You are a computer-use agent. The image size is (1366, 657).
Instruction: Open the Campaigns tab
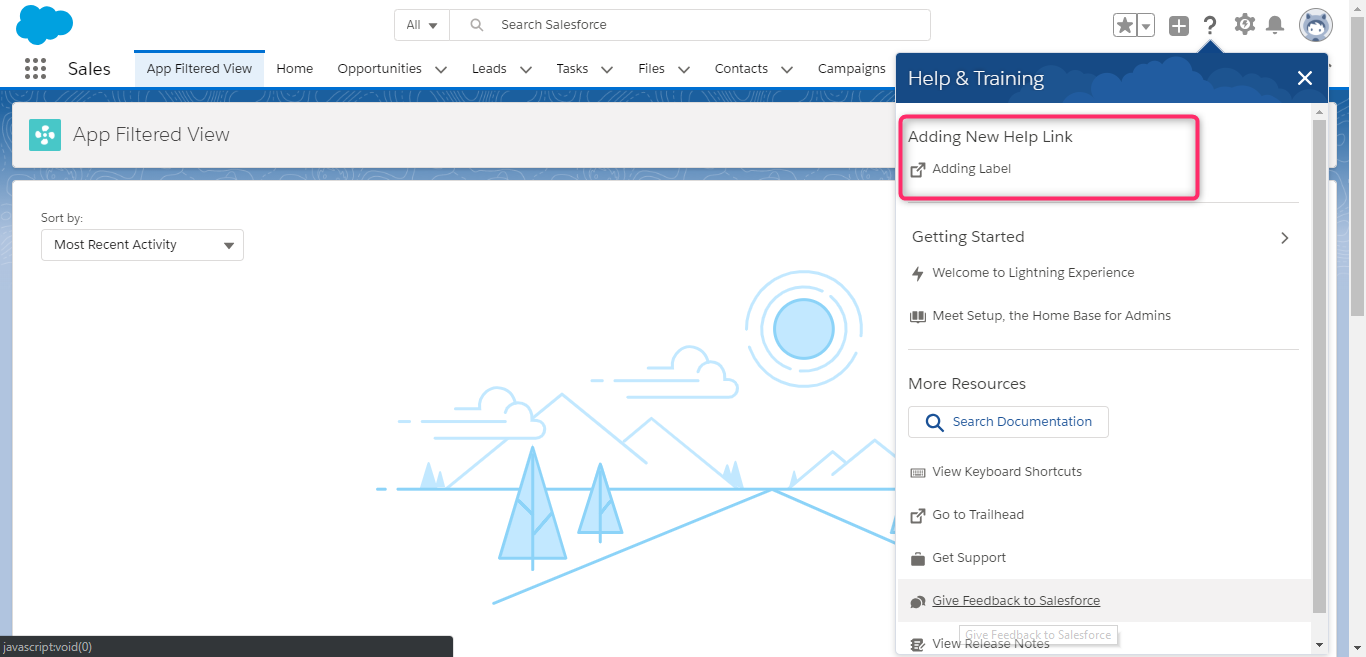coord(852,69)
